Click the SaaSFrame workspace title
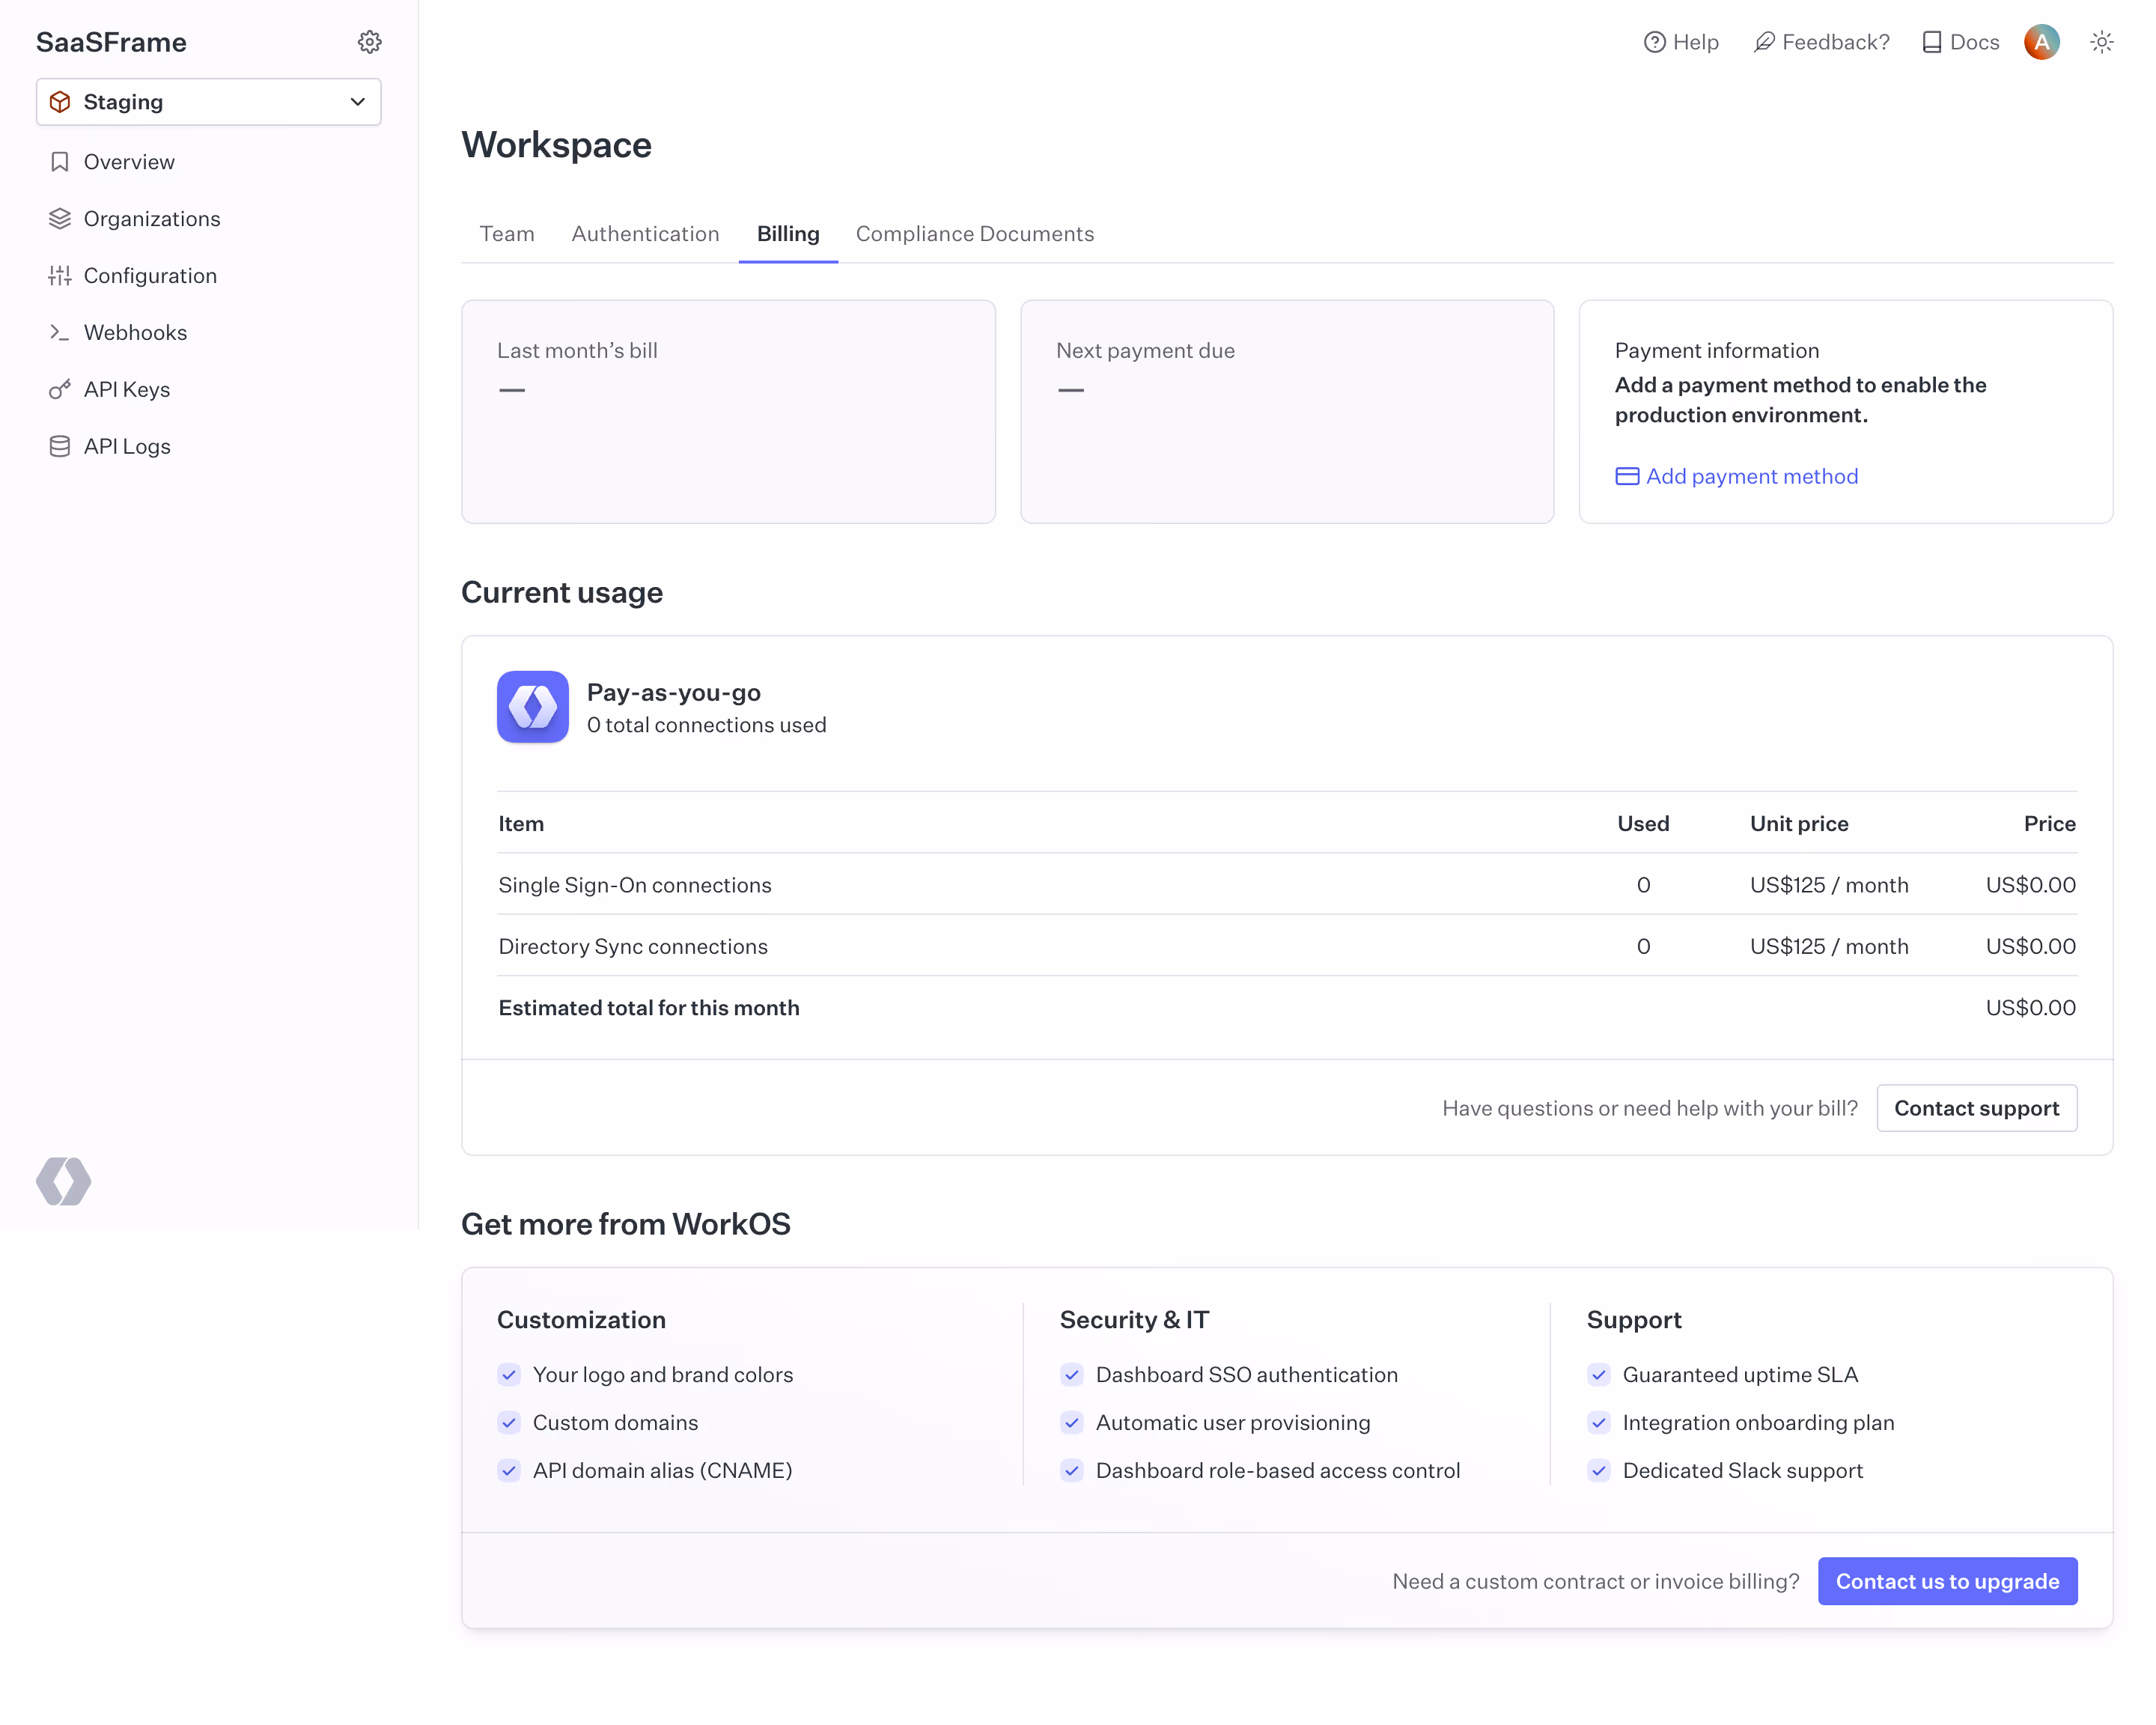 point(111,42)
